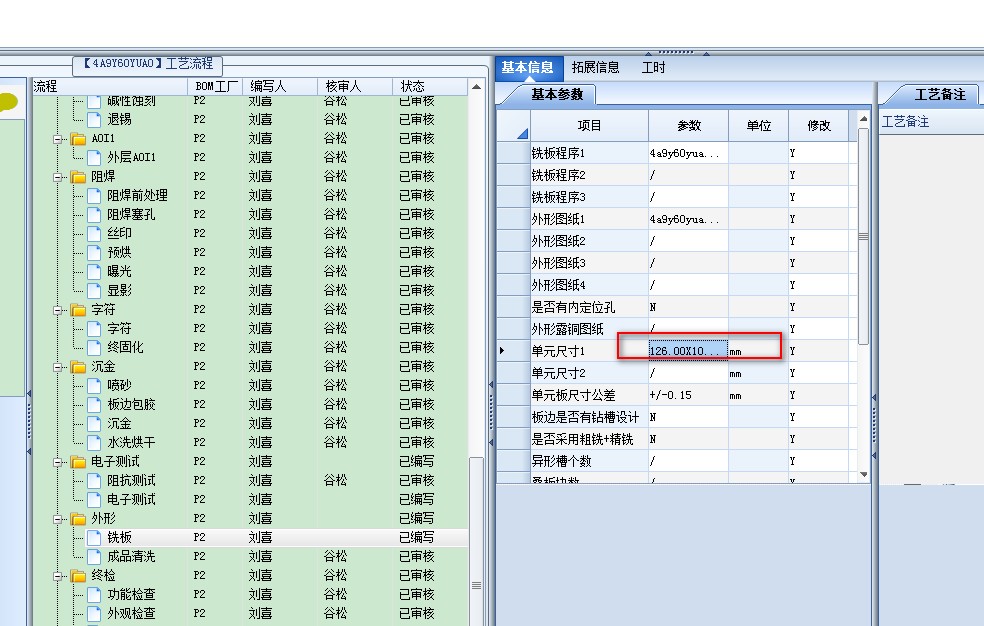984x626 pixels.
Task: Click the document icon for 功能检查
Action: 94,595
